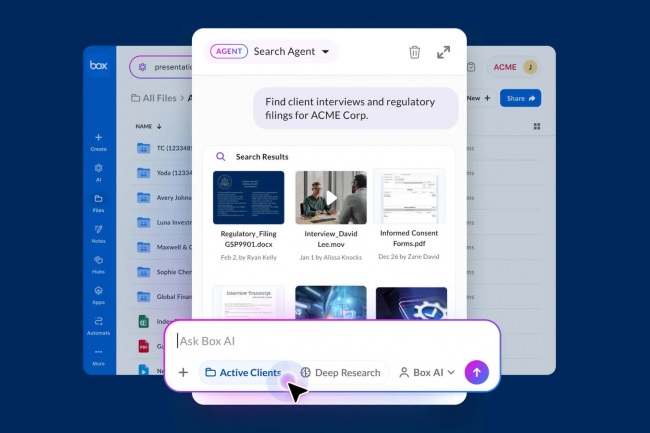Click the 'Search Results' heading
The image size is (650, 433).
pyautogui.click(x=262, y=157)
